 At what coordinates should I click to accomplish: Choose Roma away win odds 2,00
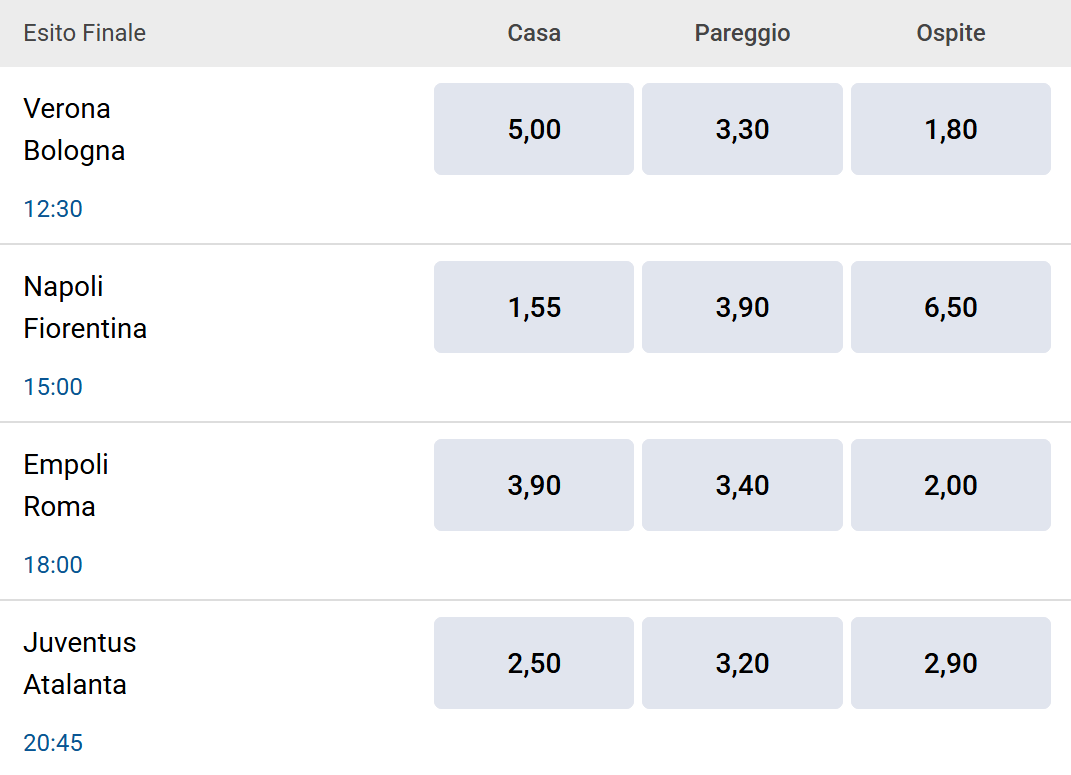coord(951,485)
